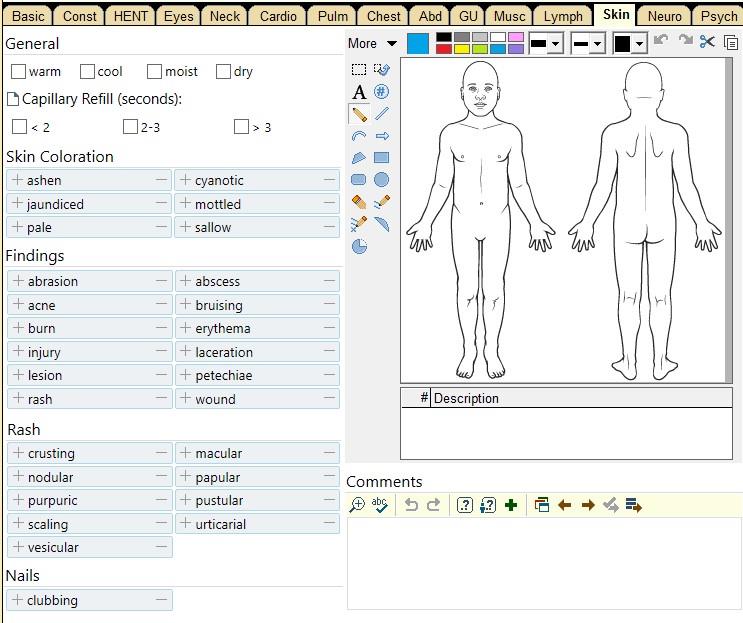Click the green plus icon in Comments toolbar
Viewport: 743px width, 623px height.
[511, 505]
